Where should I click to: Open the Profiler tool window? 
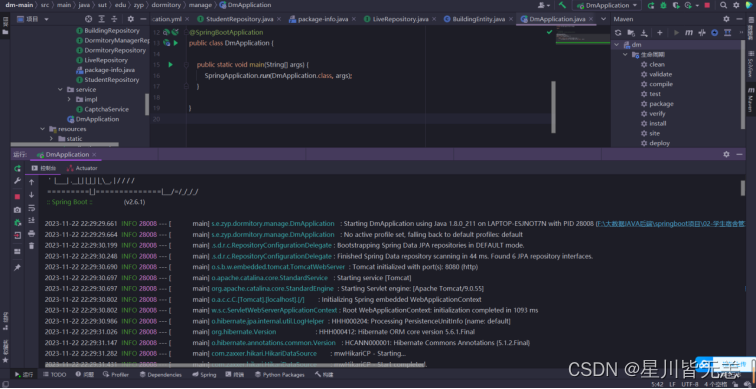[116, 375]
